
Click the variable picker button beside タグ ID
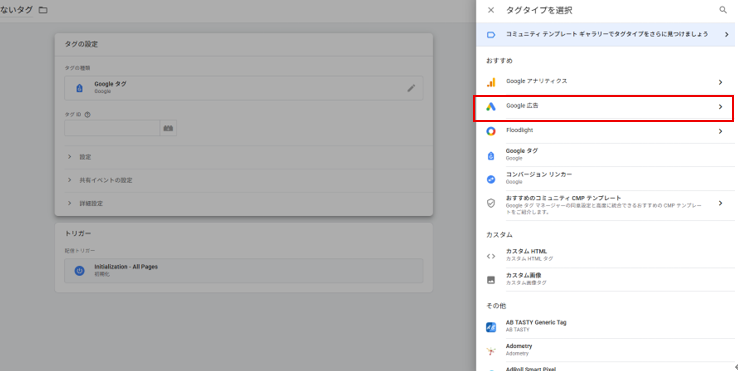(x=168, y=128)
